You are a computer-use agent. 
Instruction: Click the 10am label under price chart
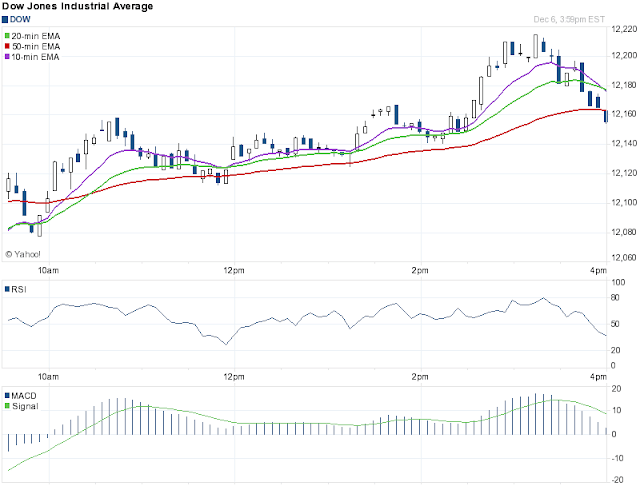click(49, 270)
